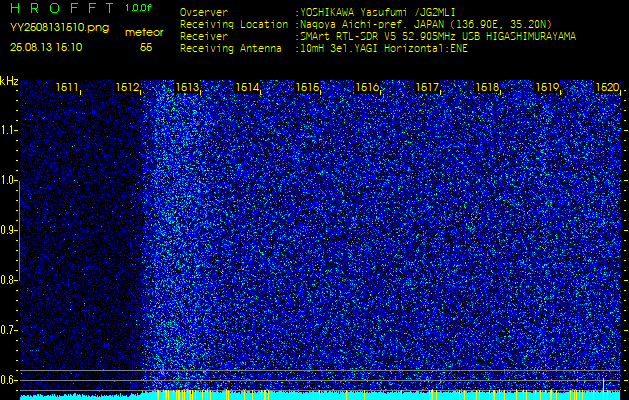Select the file name YY2508131610.png
The height and width of the screenshot is (400, 629).
(x=59, y=27)
